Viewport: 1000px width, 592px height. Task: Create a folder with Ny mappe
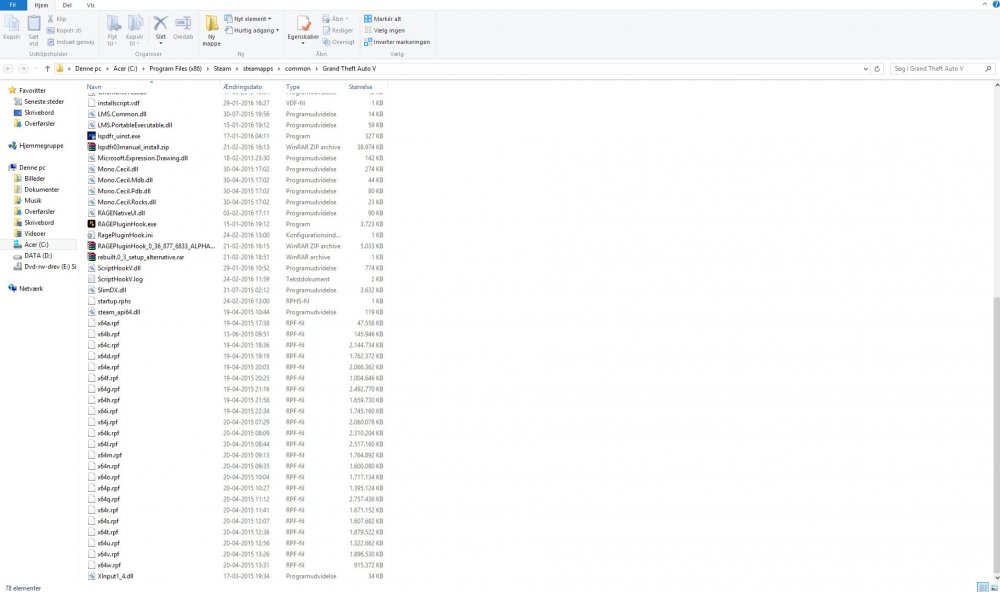212,31
